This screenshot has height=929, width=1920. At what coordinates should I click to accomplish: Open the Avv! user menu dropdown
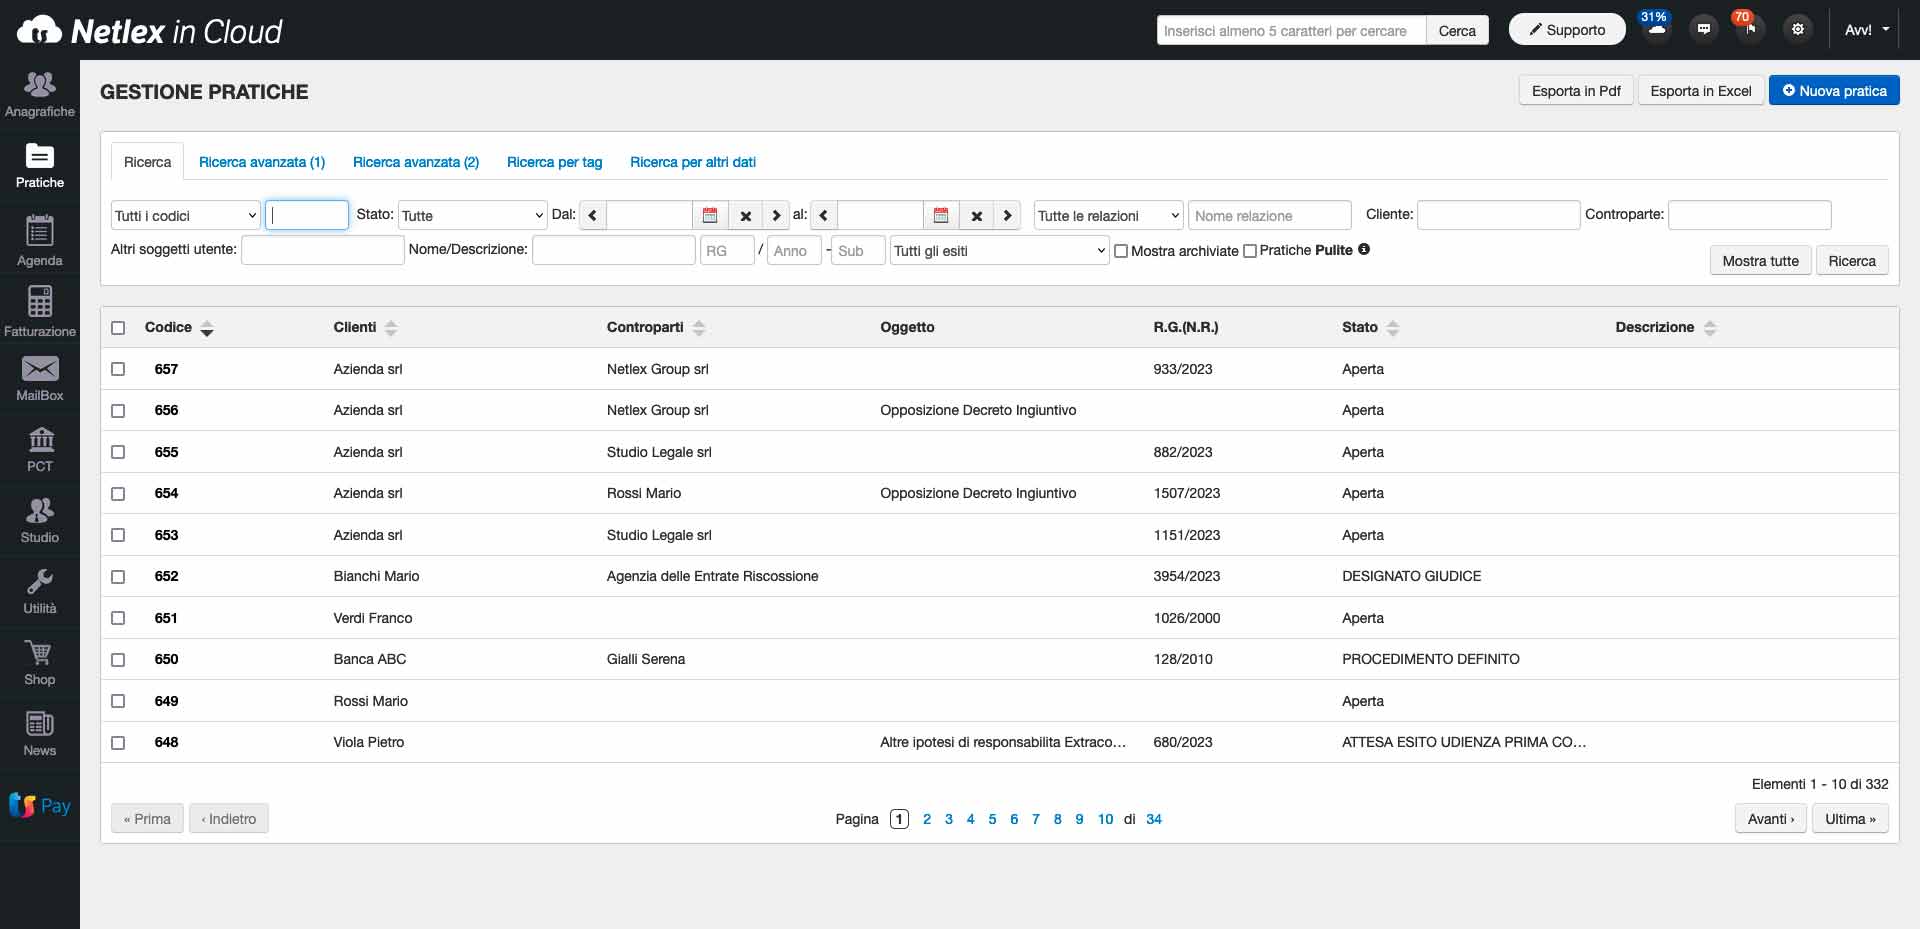pos(1866,30)
